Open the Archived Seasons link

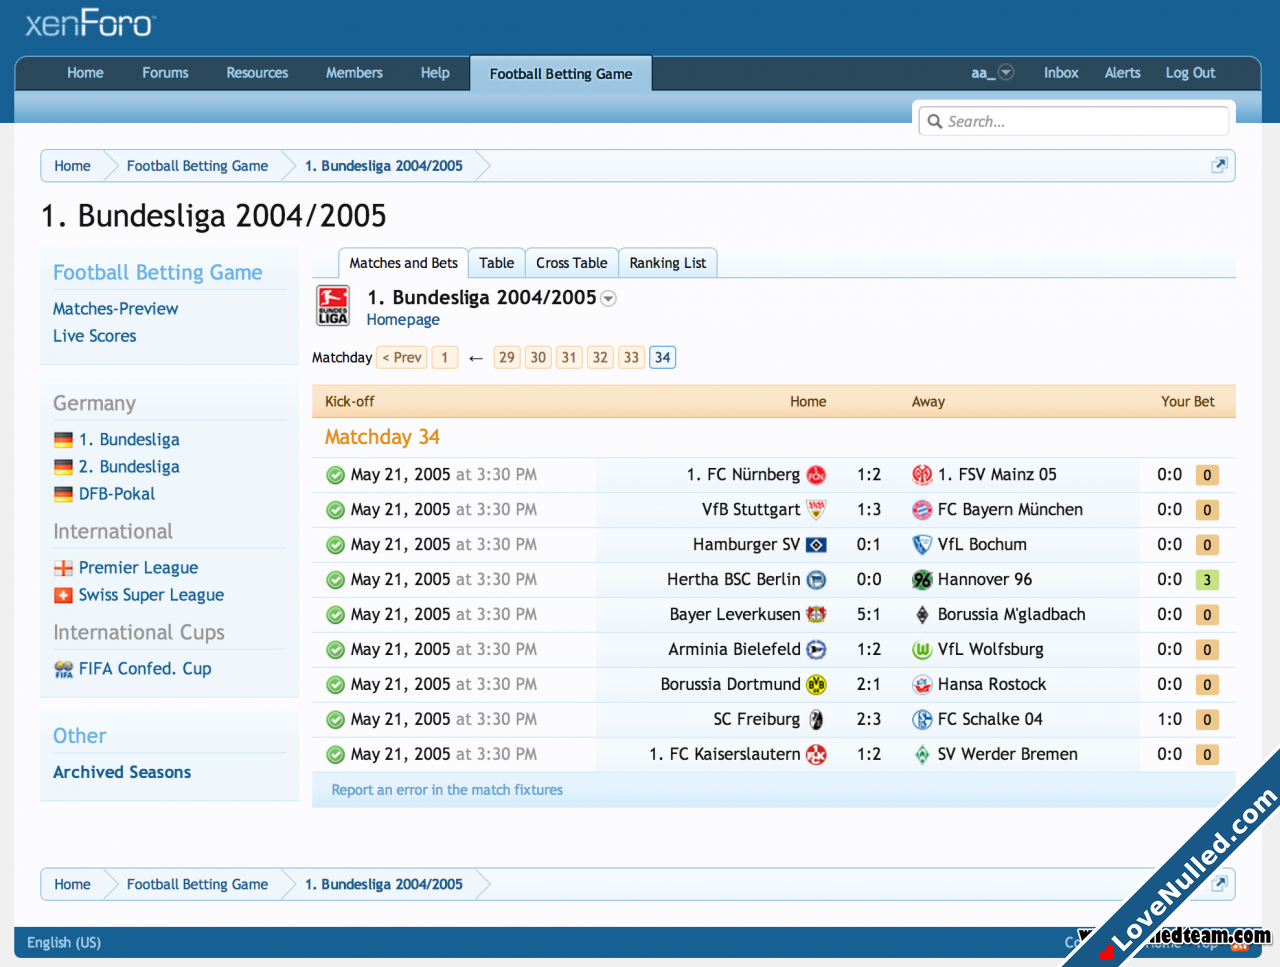[x=122, y=772]
